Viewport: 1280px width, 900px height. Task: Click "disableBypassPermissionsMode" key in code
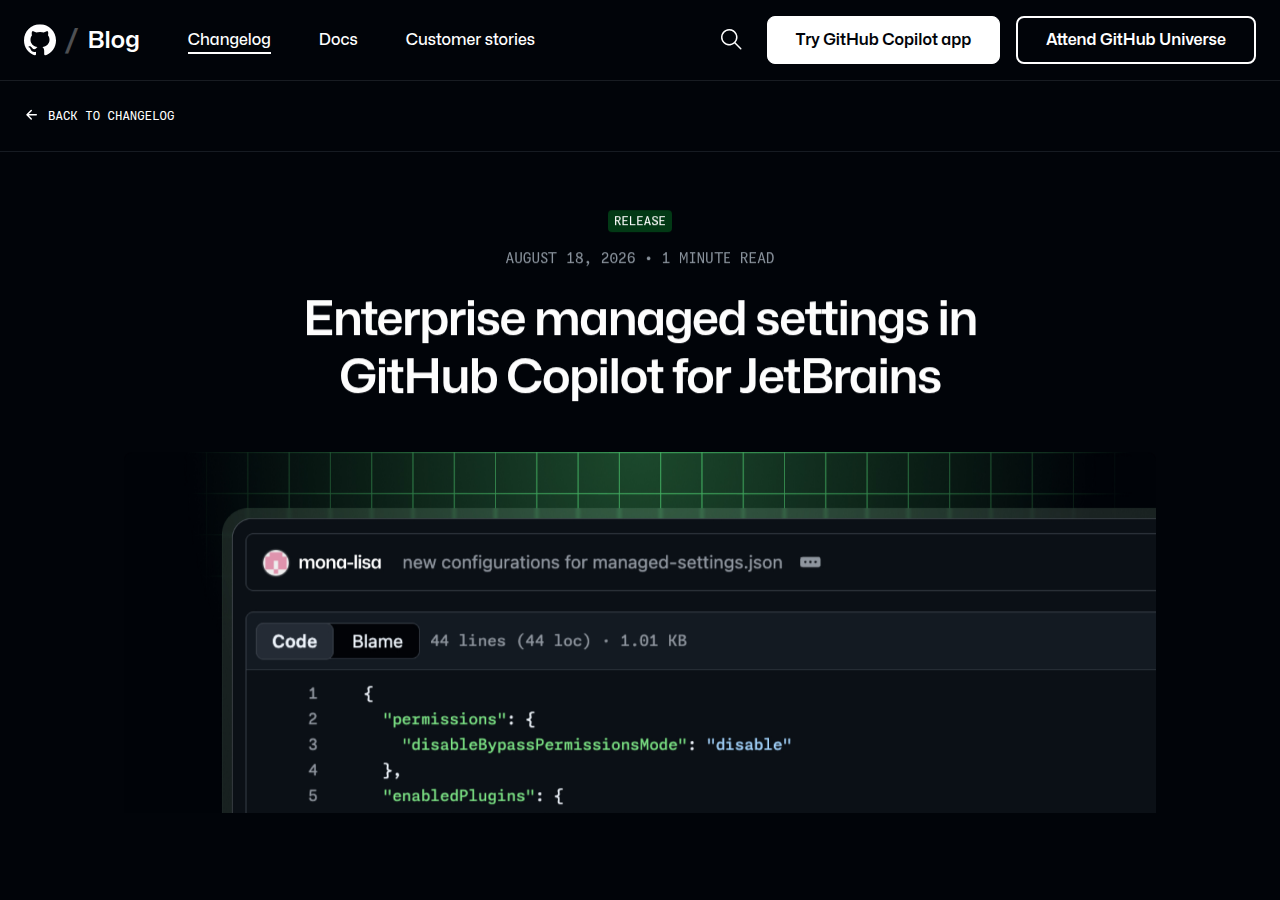(x=545, y=745)
